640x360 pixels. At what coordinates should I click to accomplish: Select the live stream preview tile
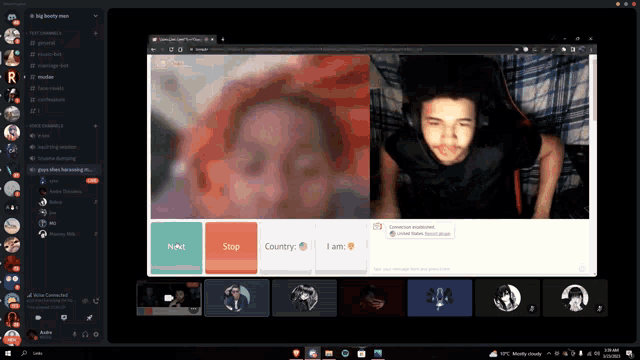169,298
